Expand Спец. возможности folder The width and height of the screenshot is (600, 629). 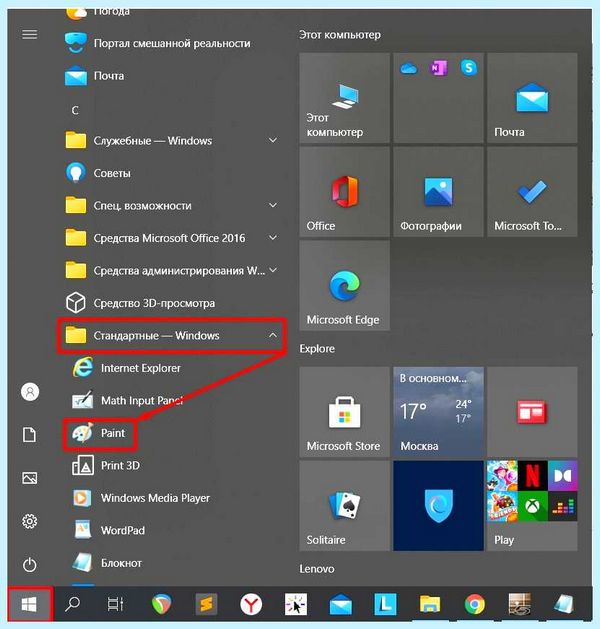click(172, 205)
